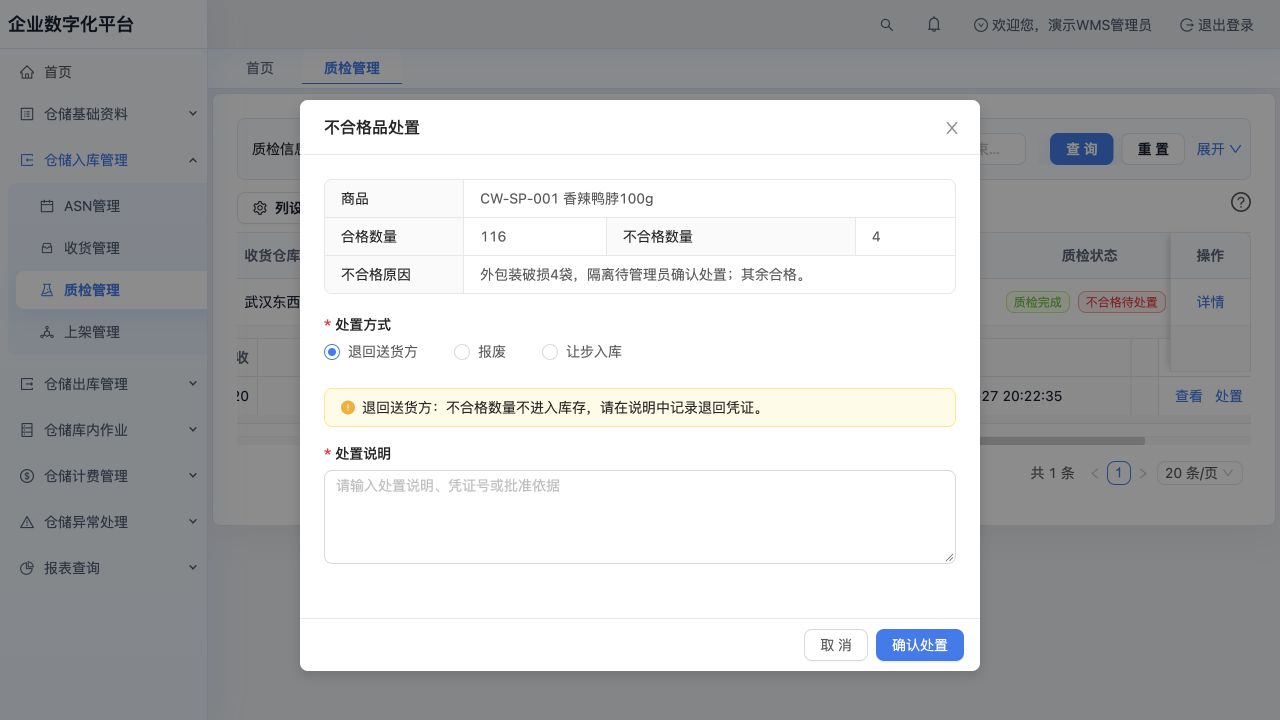
Task: Click the 仓储库内作业 sidebar icon
Action: click(x=27, y=430)
